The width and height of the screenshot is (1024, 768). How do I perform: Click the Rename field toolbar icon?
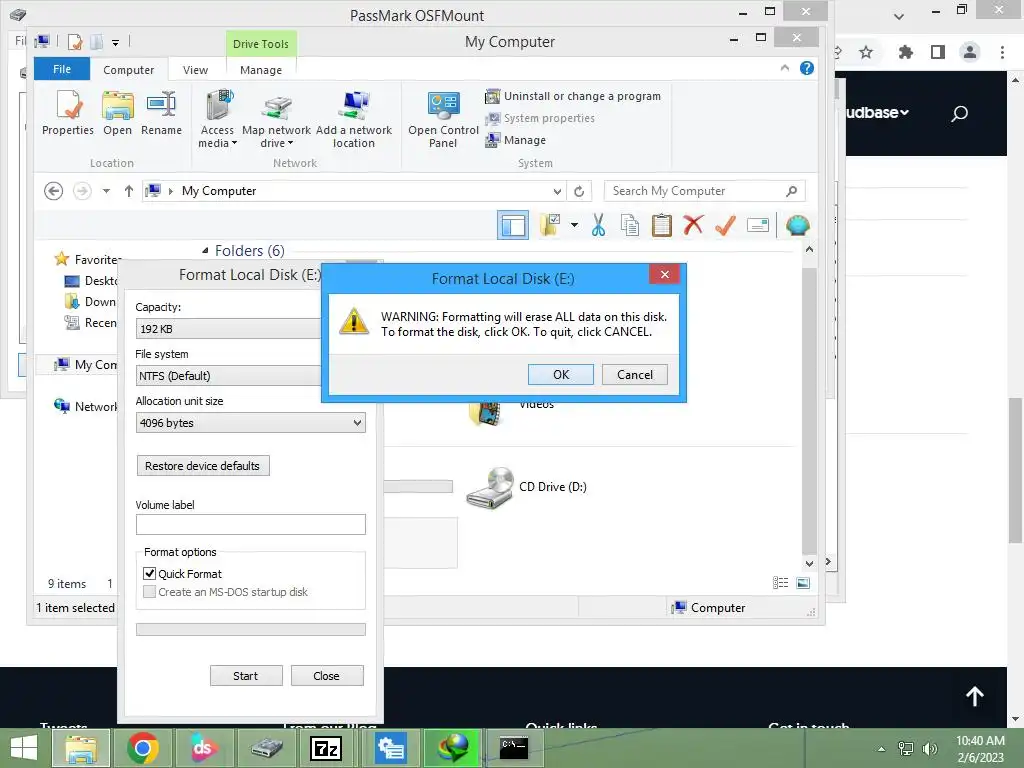point(758,225)
